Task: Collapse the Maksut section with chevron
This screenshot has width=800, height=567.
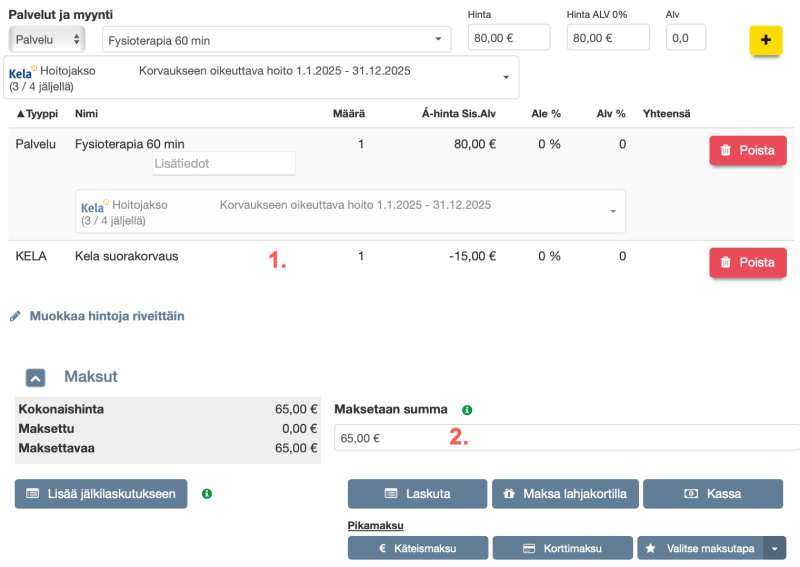Action: click(35, 377)
